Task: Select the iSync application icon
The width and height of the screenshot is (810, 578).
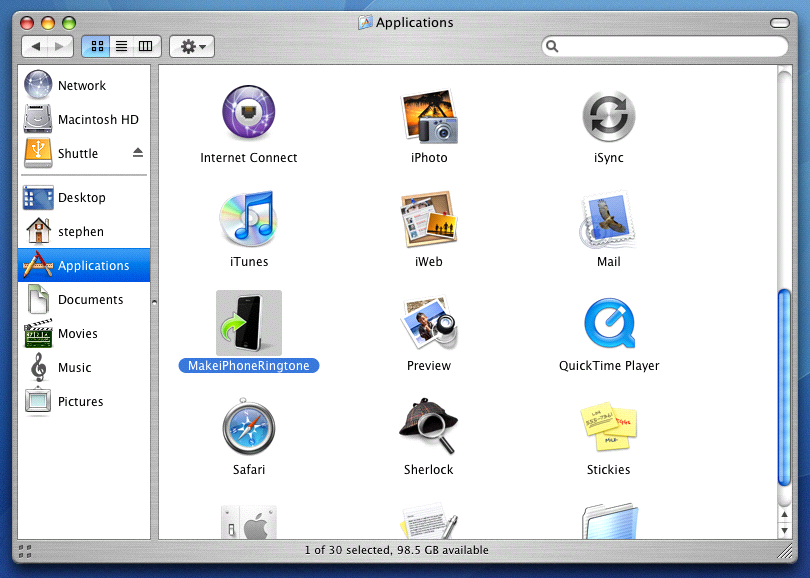Action: (x=609, y=116)
